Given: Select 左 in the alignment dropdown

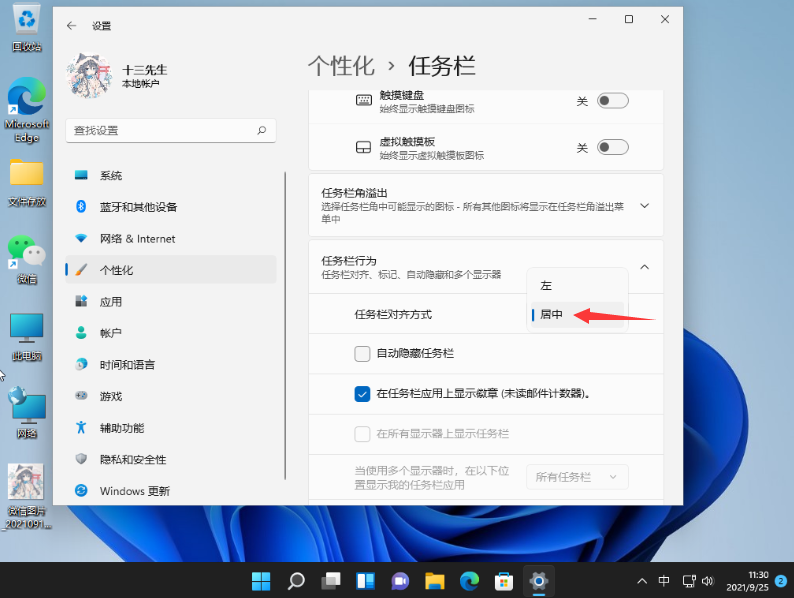Looking at the screenshot, I should click(546, 285).
